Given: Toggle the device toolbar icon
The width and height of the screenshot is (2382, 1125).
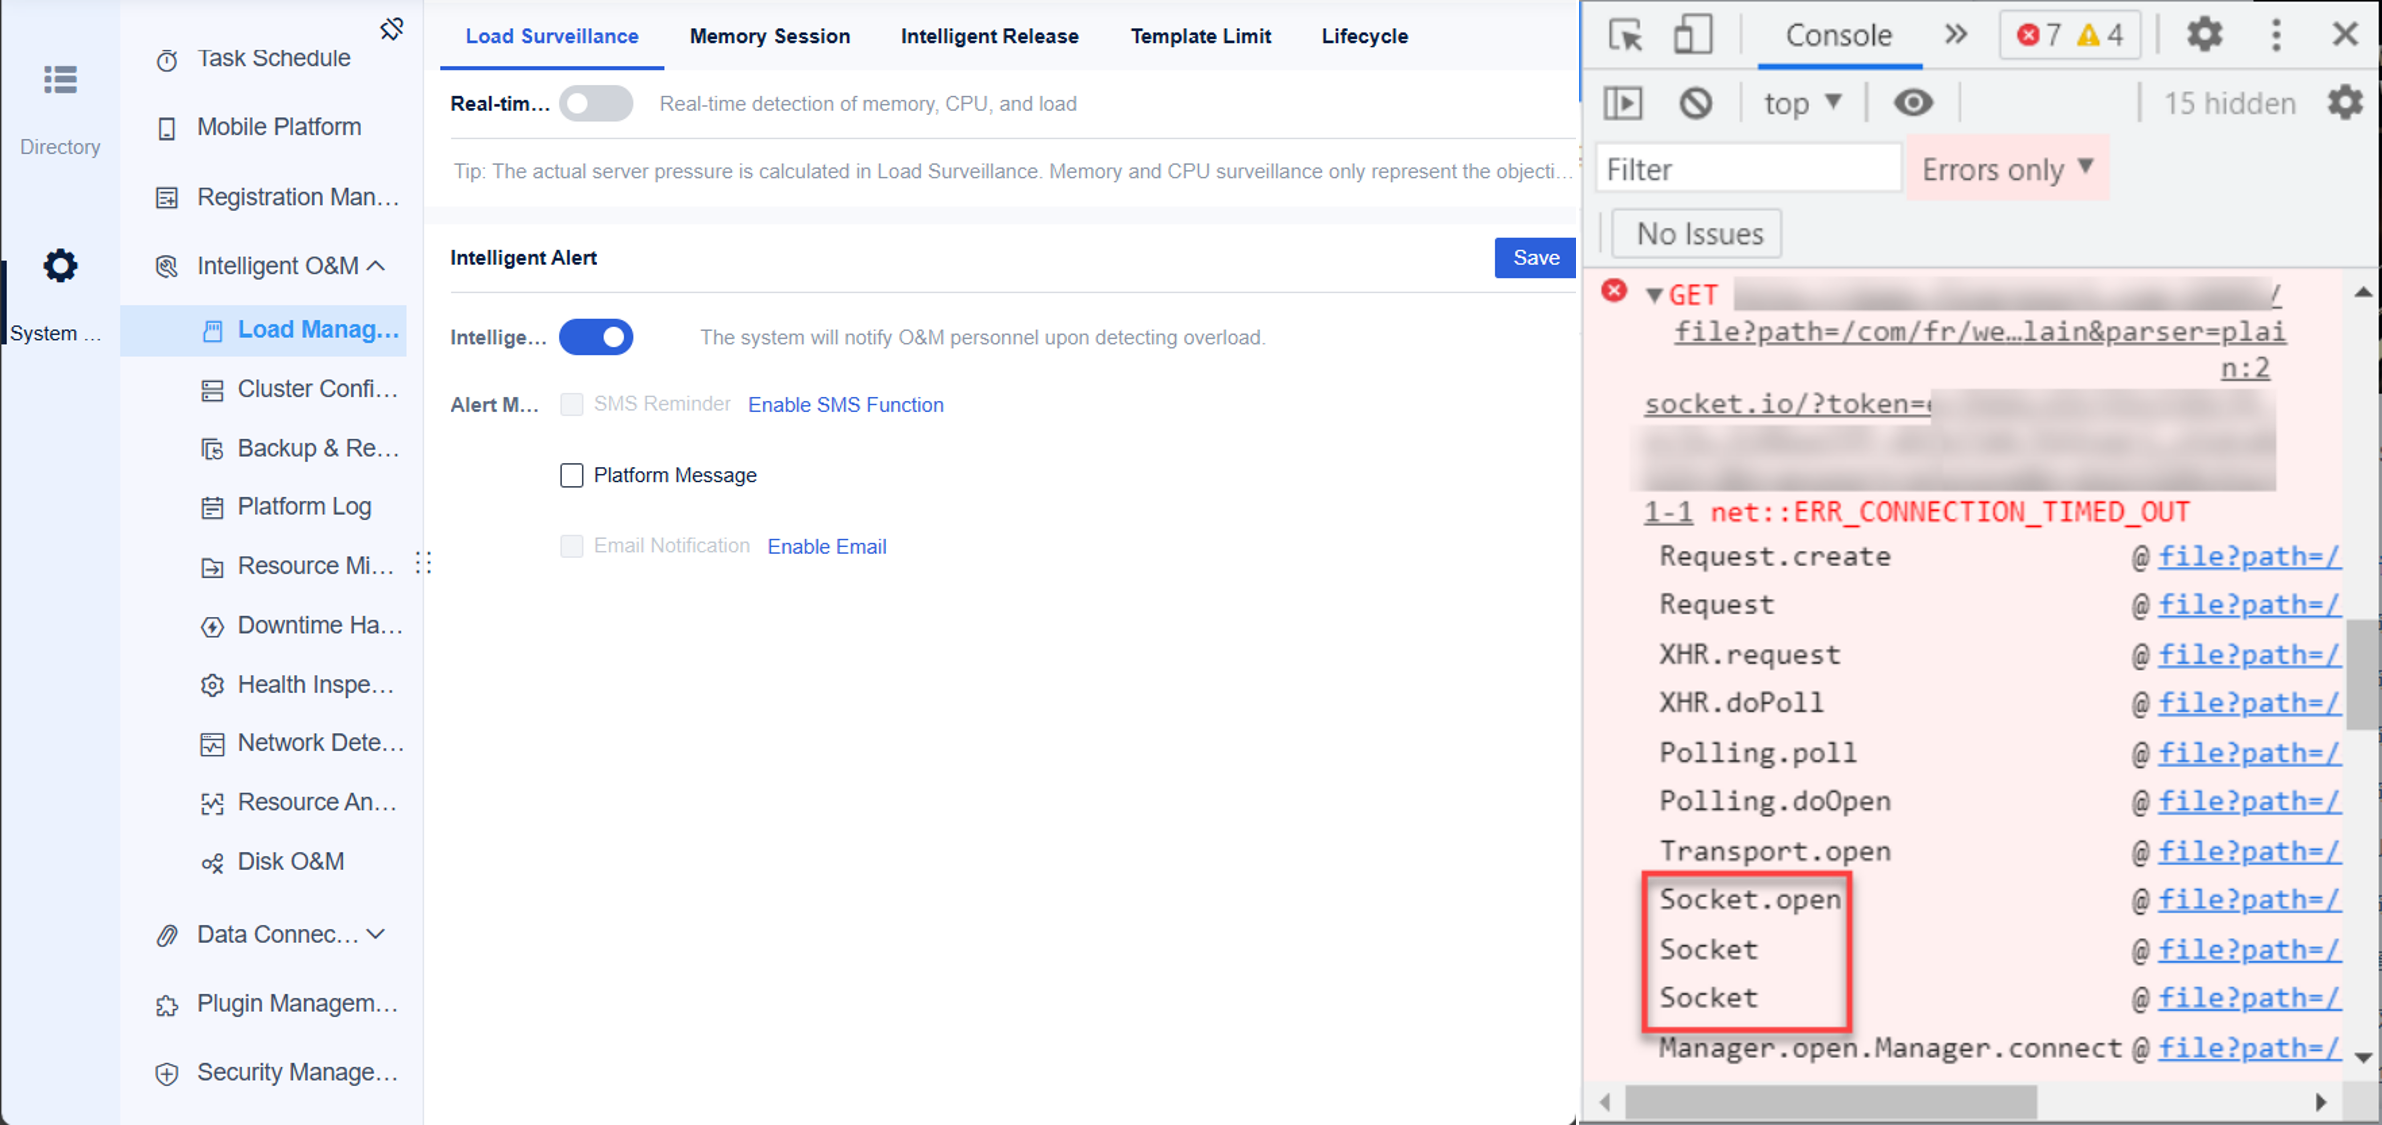Looking at the screenshot, I should pyautogui.click(x=1692, y=36).
